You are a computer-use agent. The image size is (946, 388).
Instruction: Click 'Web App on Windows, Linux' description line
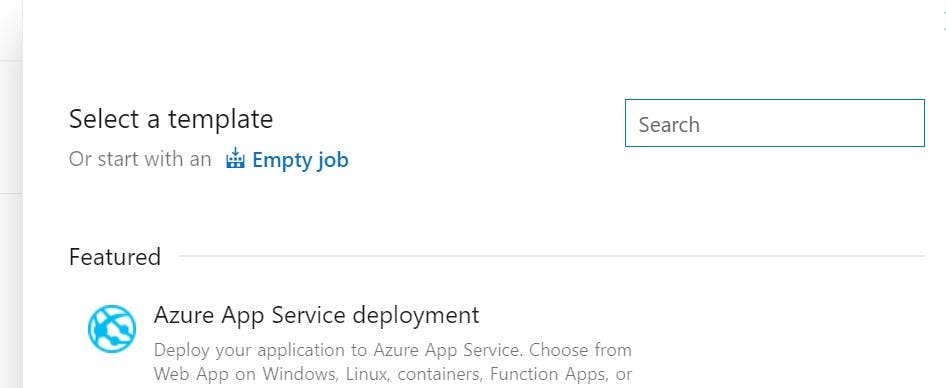coord(393,374)
